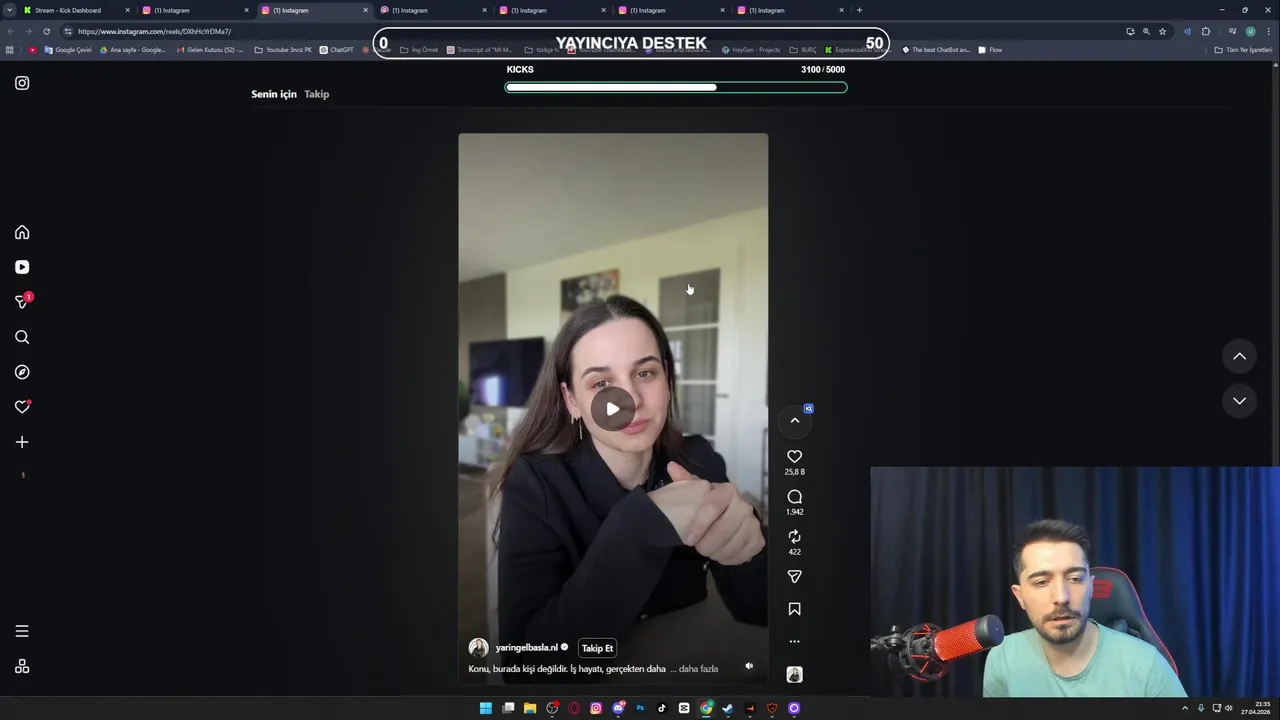
Task: Like the reel with heart icon
Action: (794, 457)
